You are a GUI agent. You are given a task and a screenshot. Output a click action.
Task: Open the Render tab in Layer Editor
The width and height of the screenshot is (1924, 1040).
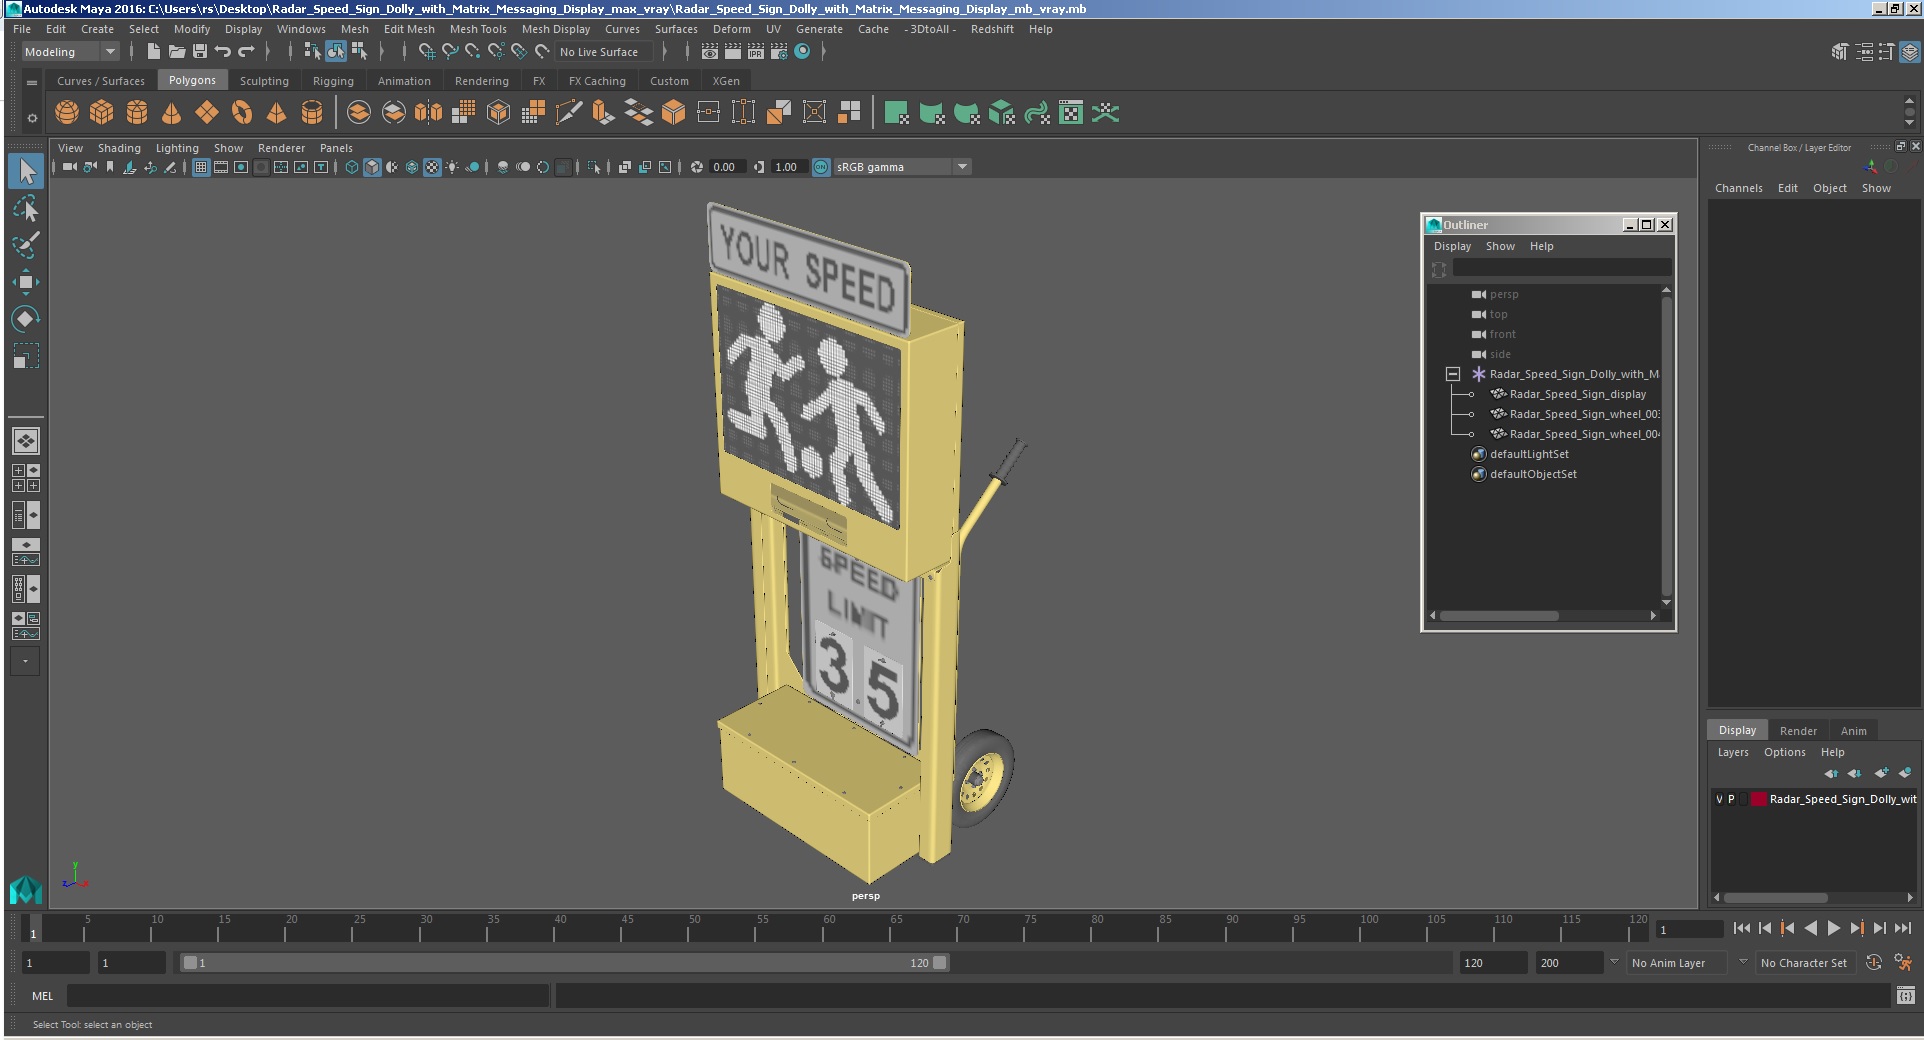pos(1798,731)
